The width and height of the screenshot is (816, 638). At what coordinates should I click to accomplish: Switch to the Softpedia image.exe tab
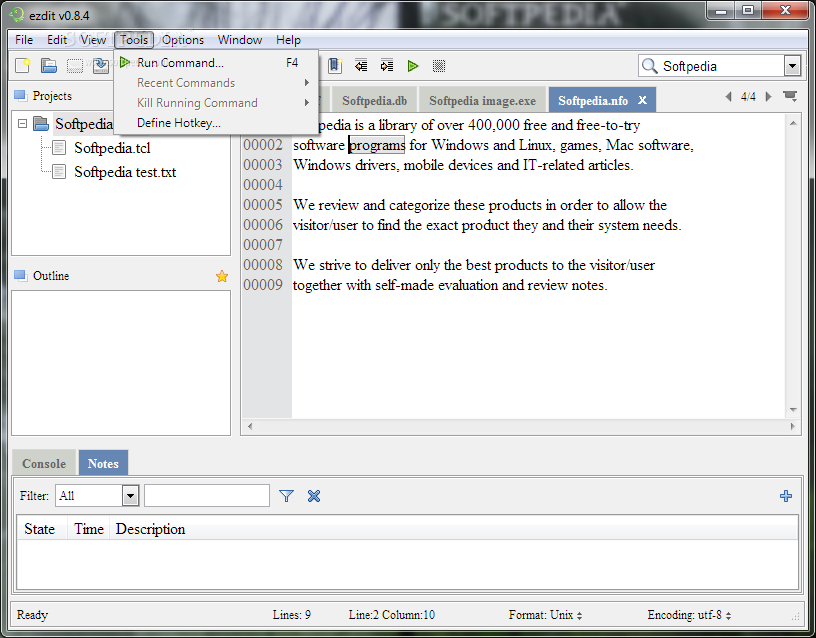[x=482, y=100]
